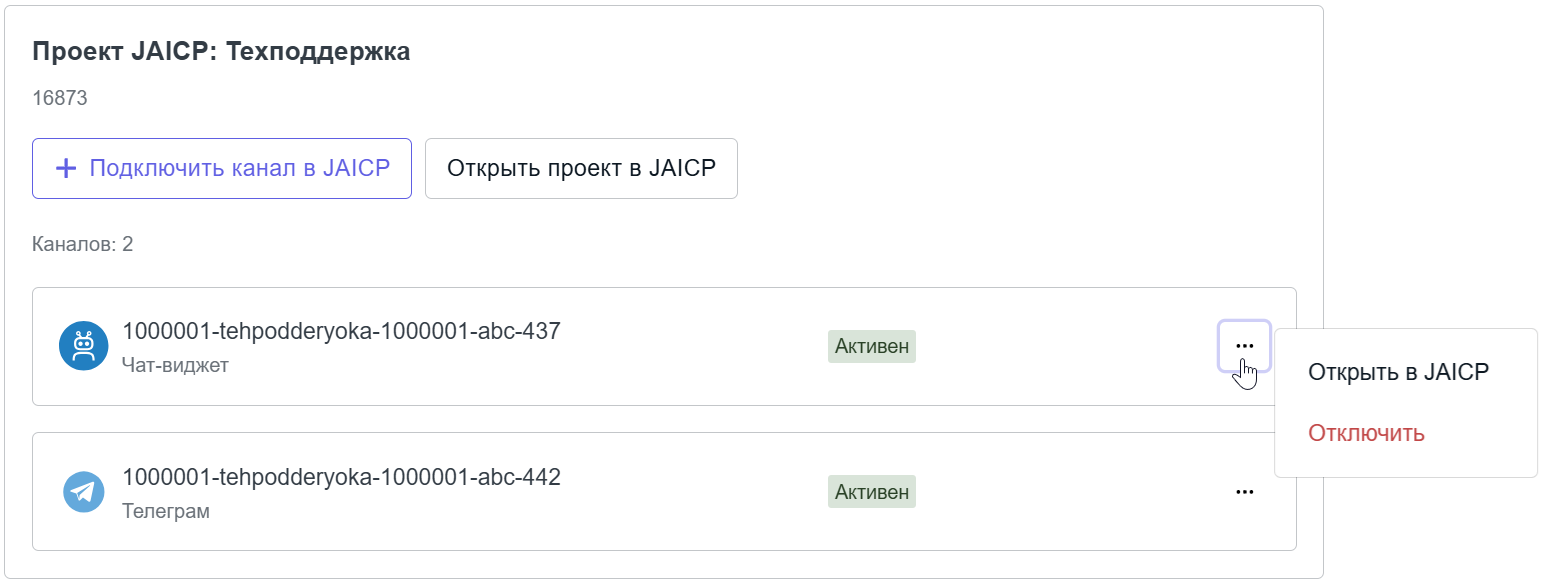
Task: Click the paper plane icon of the Telegram channel
Action: pyautogui.click(x=84, y=491)
